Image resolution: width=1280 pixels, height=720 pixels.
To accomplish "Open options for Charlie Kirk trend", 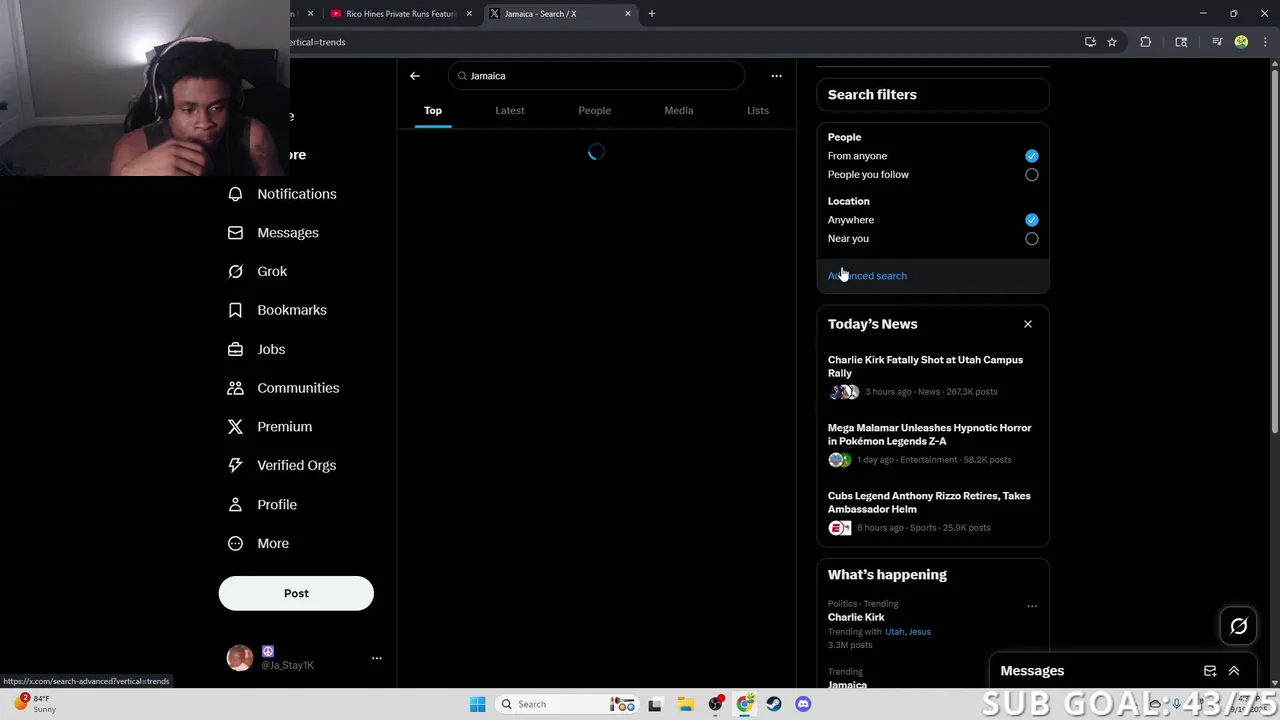I will 1032,606.
